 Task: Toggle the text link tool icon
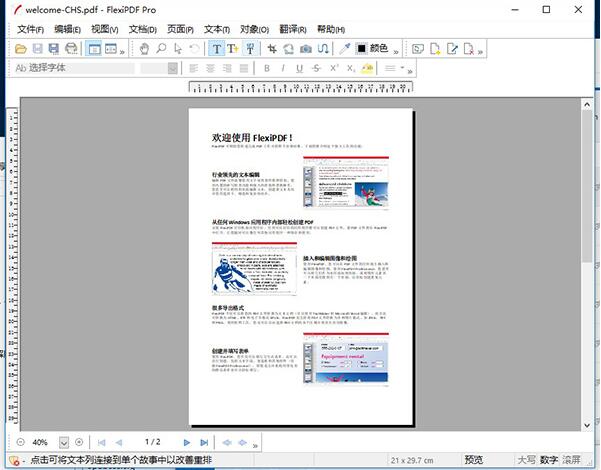(x=250, y=49)
